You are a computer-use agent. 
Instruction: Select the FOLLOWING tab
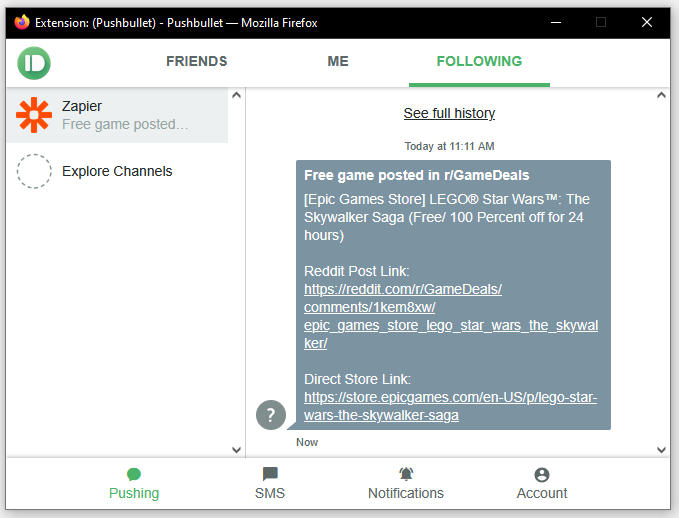[x=479, y=62]
